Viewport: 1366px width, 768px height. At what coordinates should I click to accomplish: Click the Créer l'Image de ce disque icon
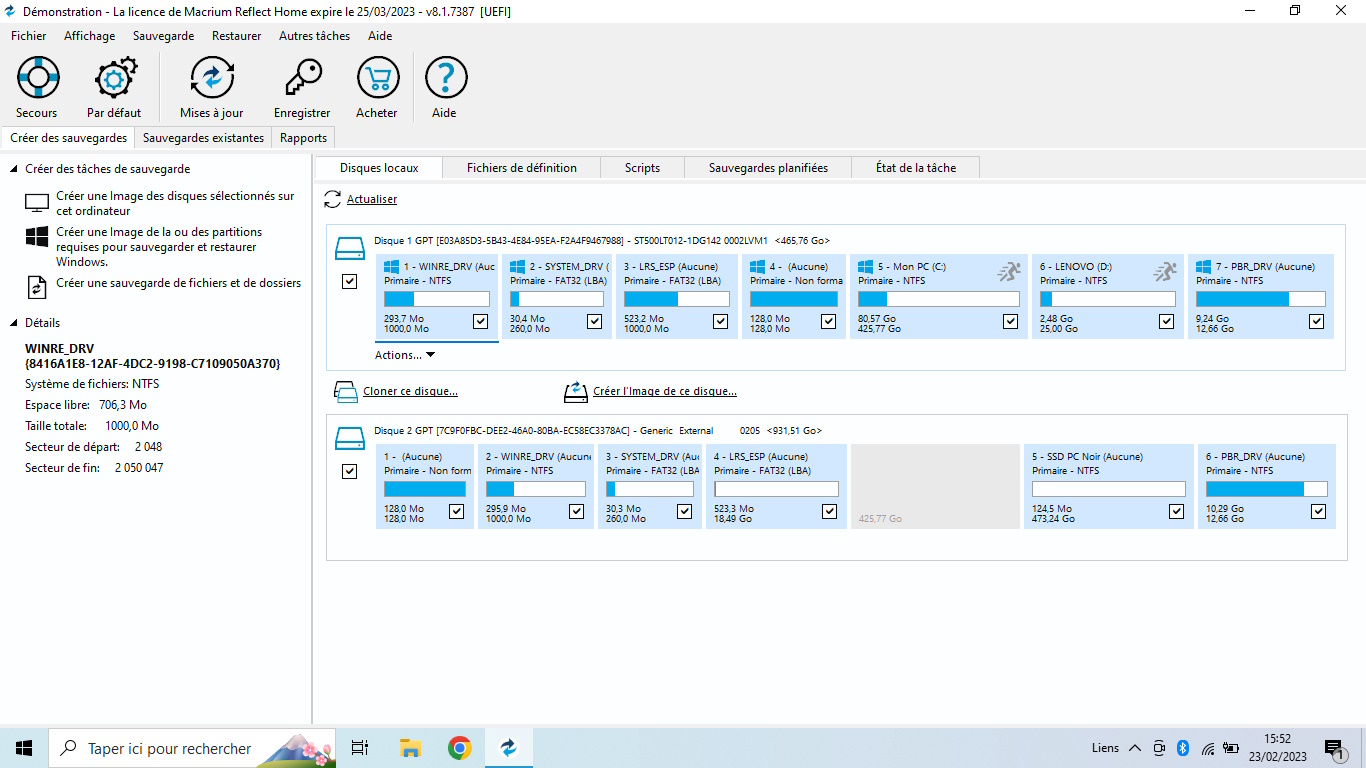576,391
